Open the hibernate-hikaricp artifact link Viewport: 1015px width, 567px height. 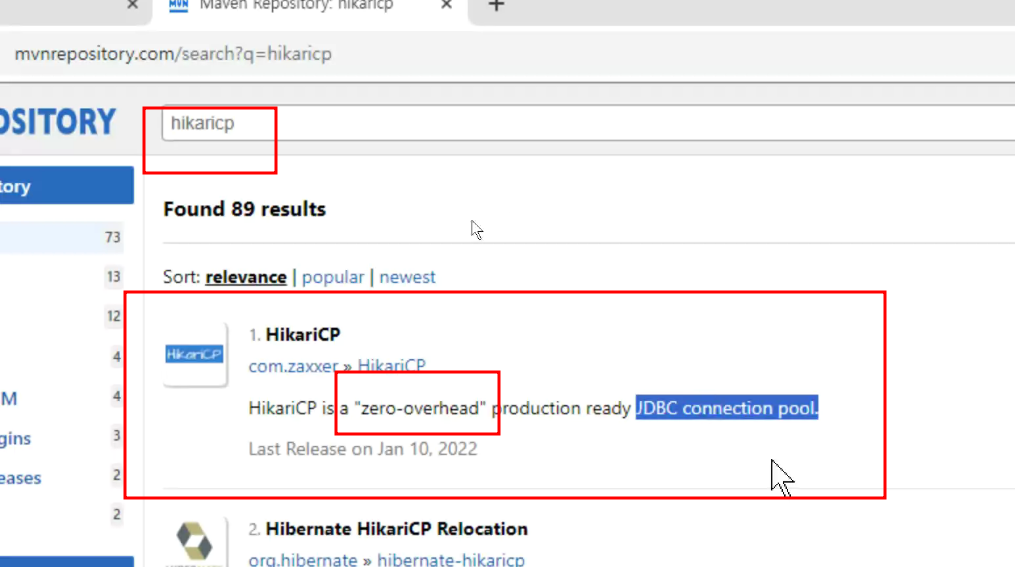point(451,560)
